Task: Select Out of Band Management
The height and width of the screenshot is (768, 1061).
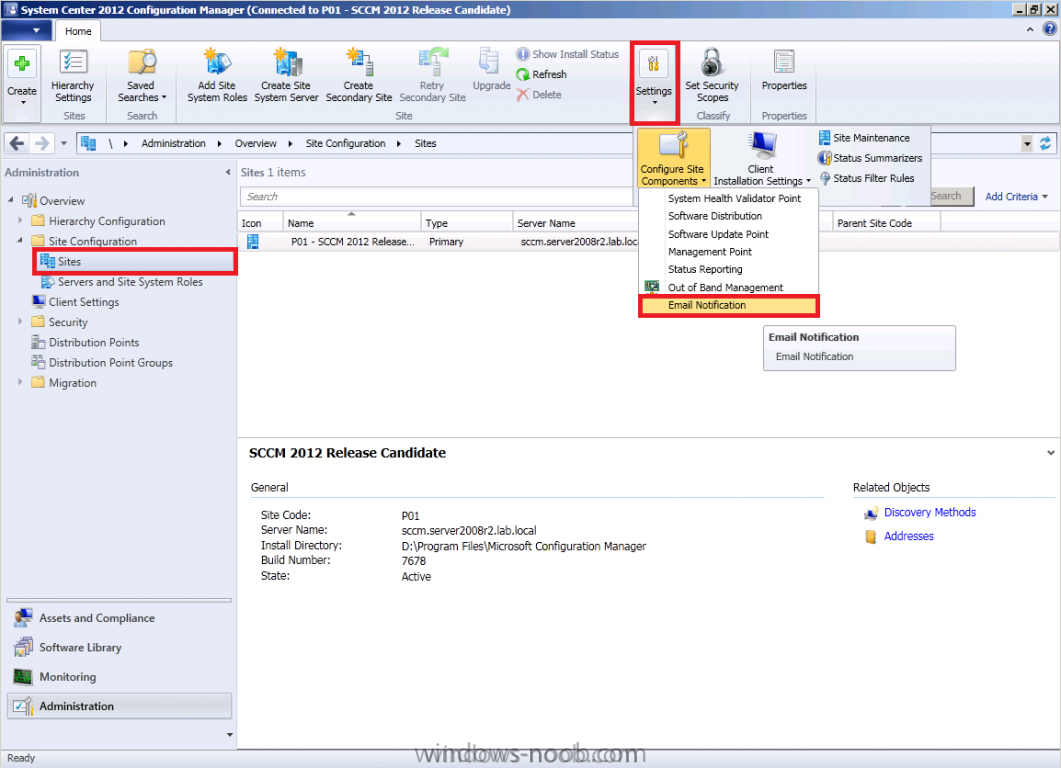Action: 729,288
